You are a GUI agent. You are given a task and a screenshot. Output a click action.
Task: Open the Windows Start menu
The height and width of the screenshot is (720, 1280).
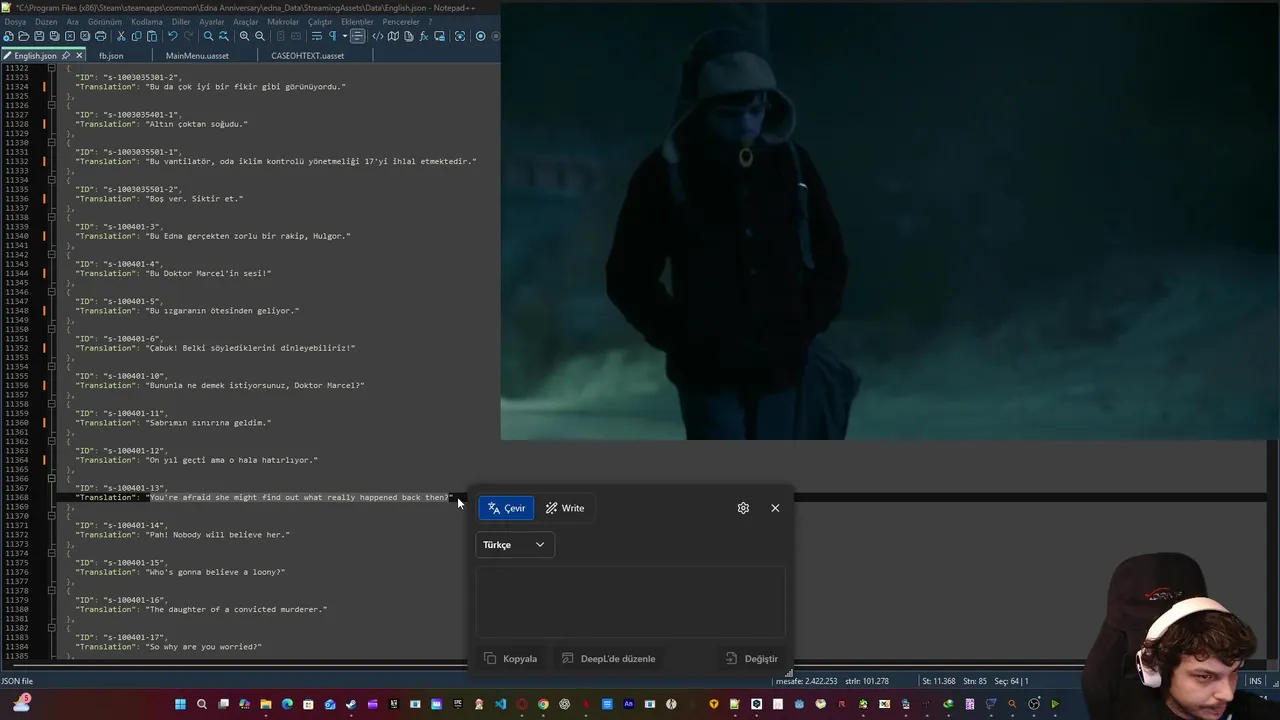pos(180,704)
